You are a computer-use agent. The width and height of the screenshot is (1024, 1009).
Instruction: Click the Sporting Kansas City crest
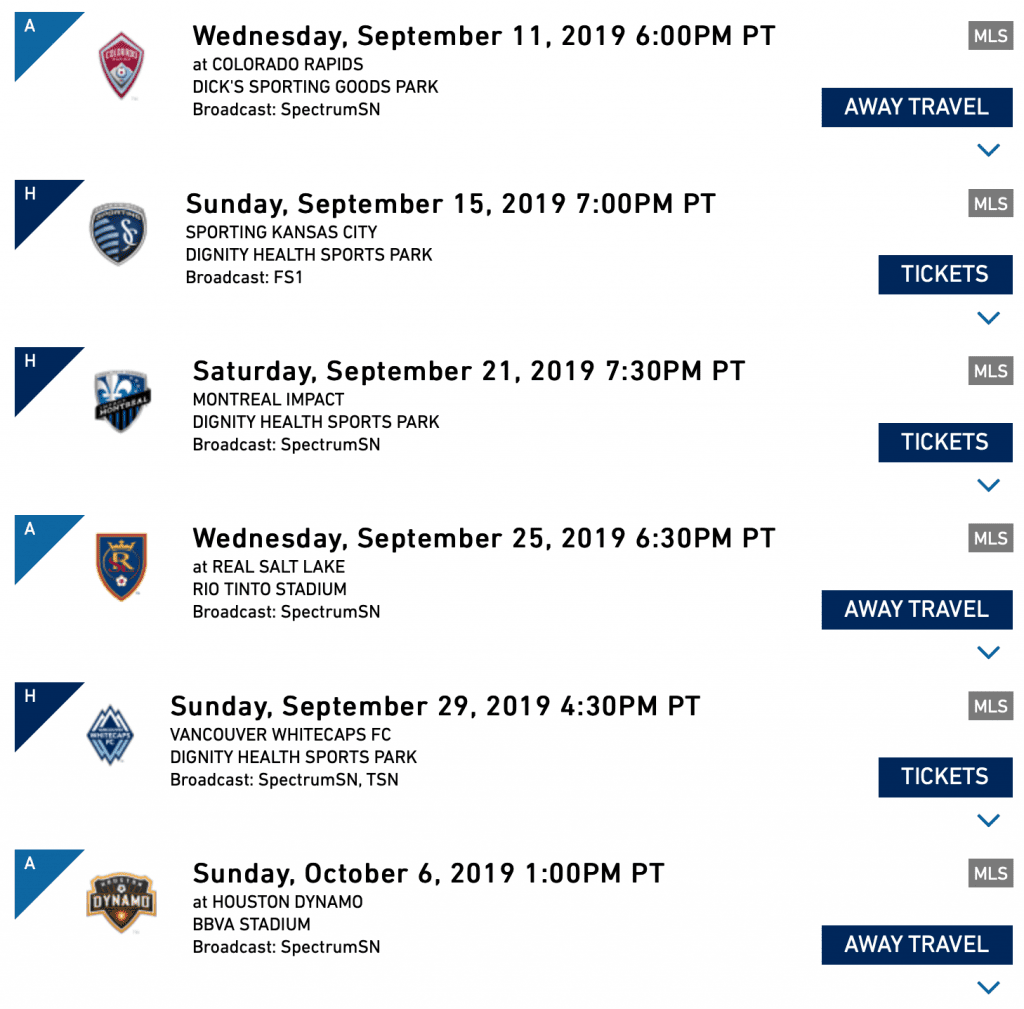pos(118,233)
